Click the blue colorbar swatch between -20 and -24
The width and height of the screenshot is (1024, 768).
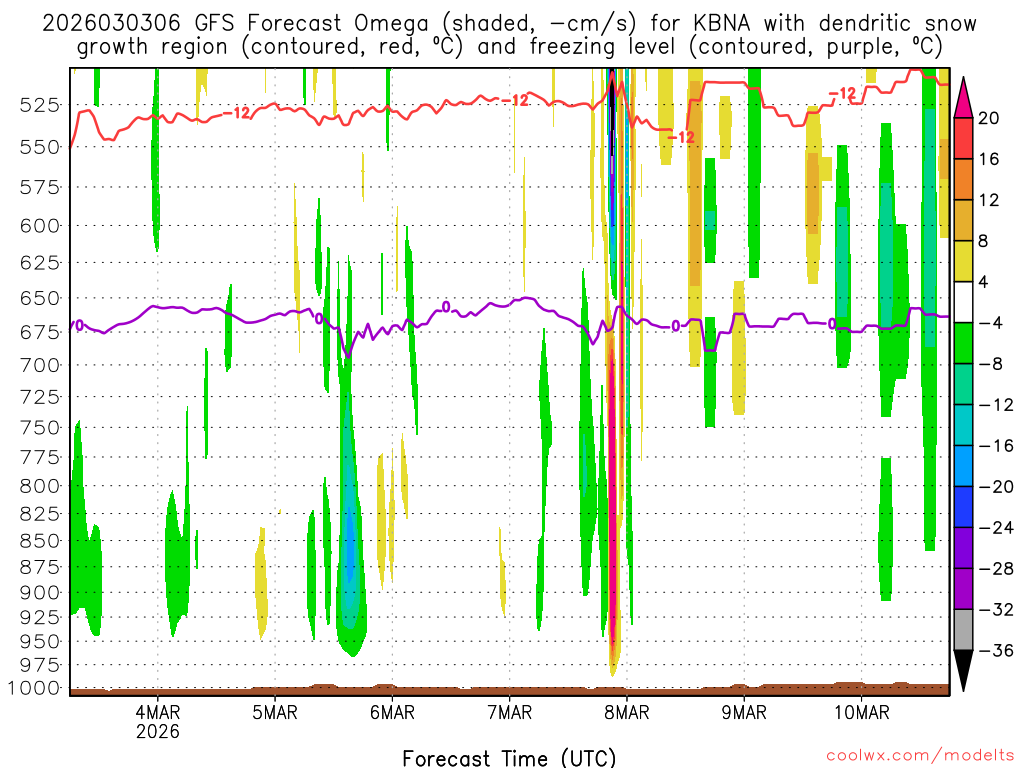coord(963,507)
